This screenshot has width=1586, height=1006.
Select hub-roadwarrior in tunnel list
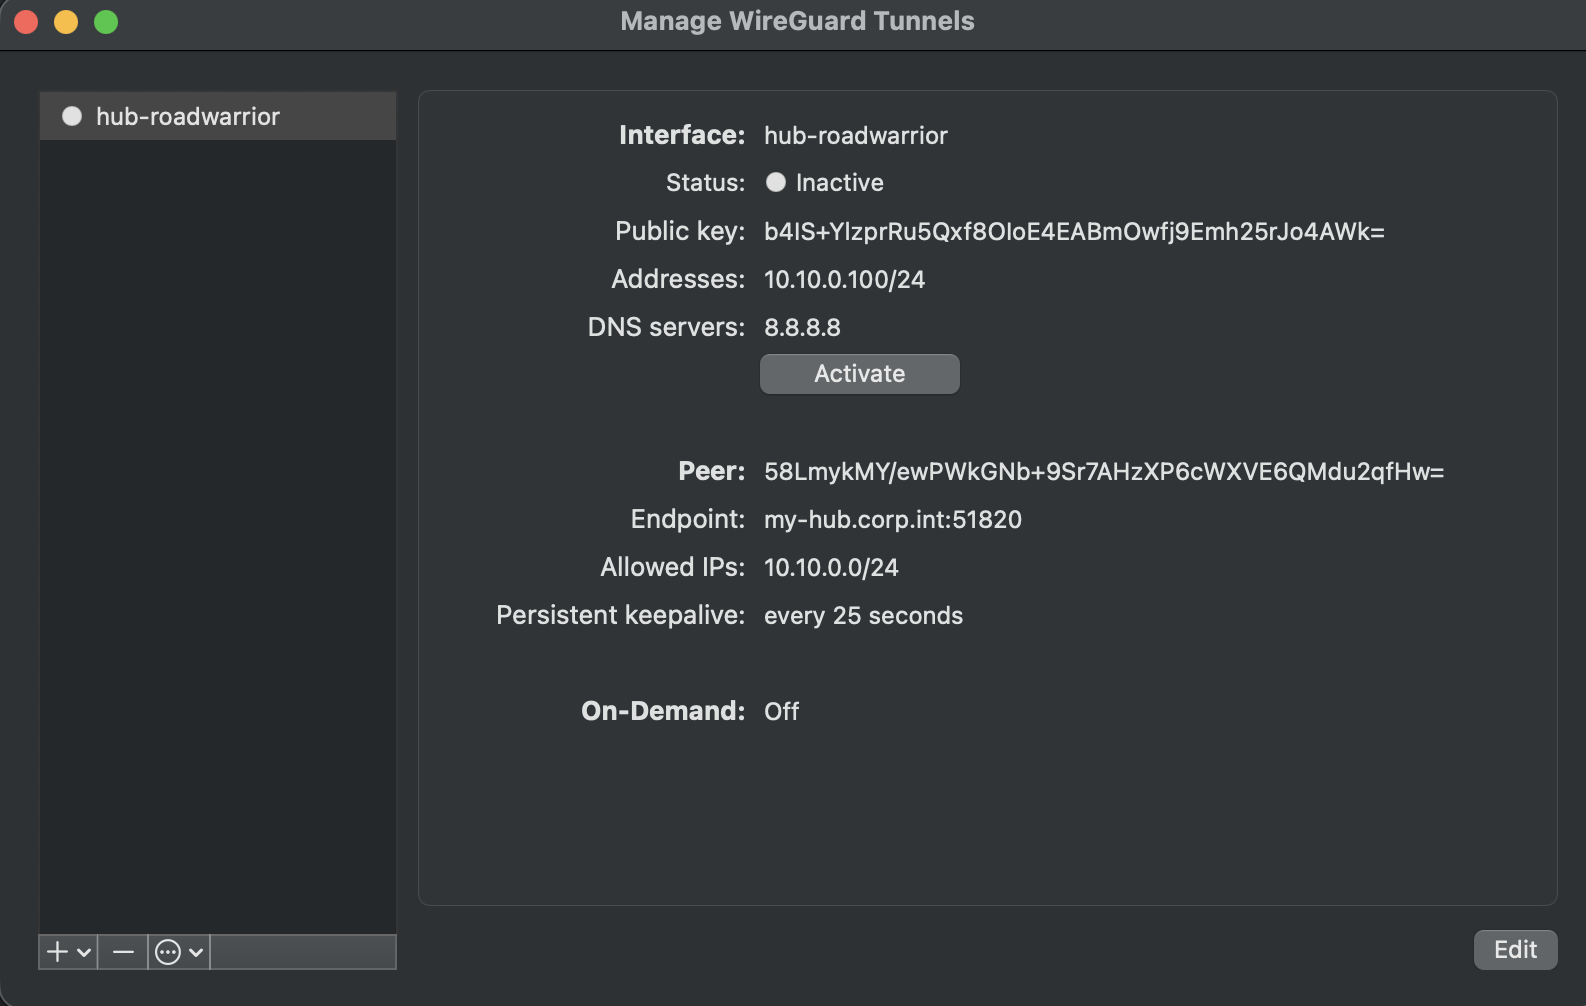pyautogui.click(x=218, y=116)
